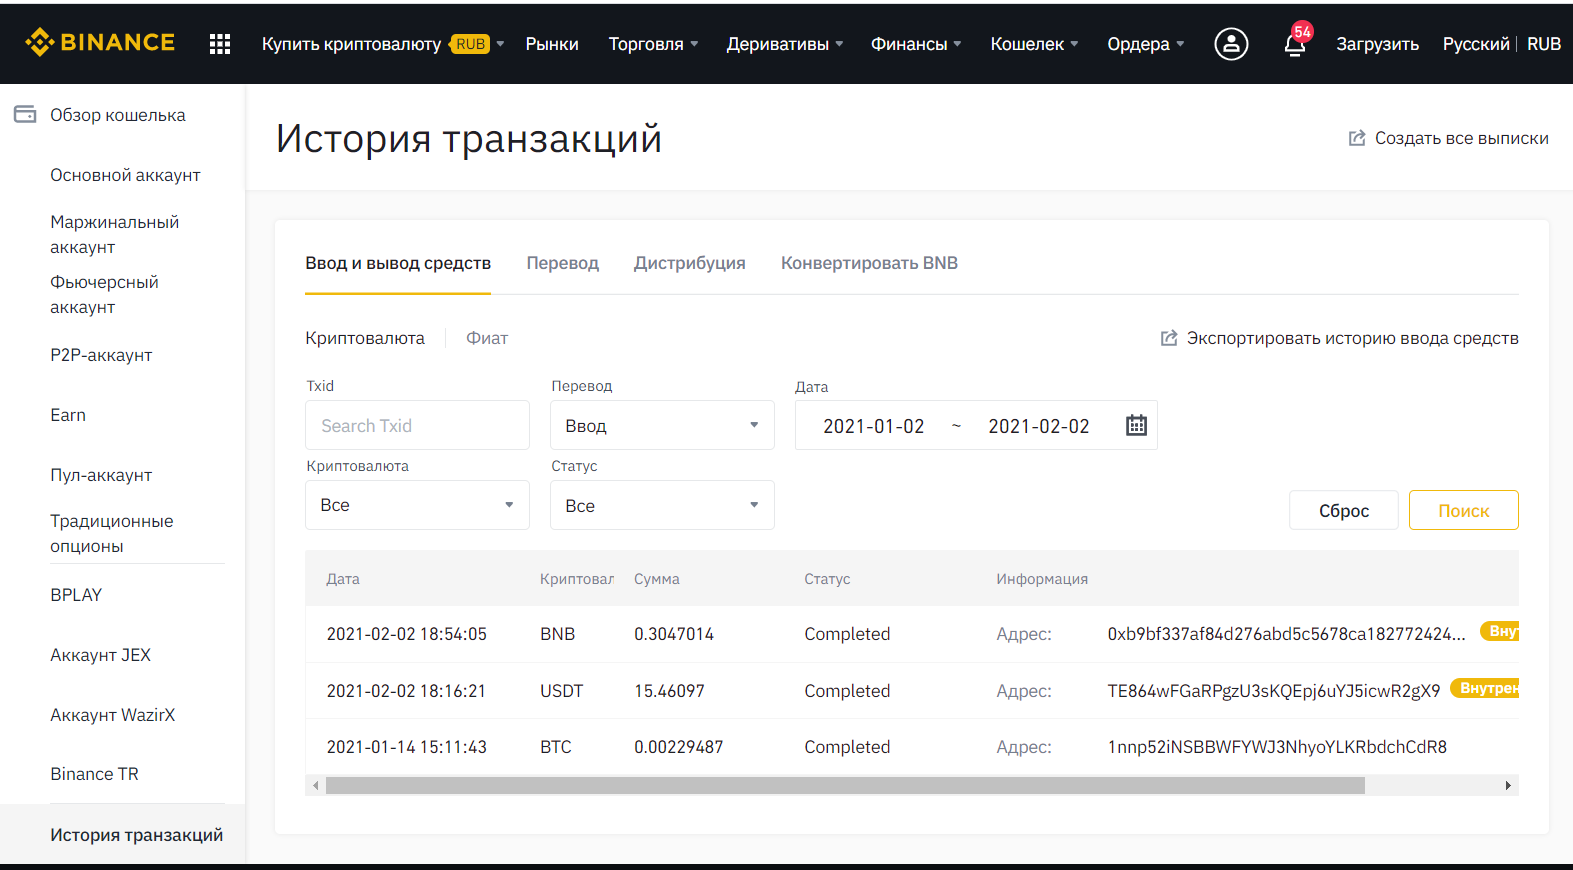Click the scrollbar right arrow in table
The image size is (1573, 870).
1508,786
